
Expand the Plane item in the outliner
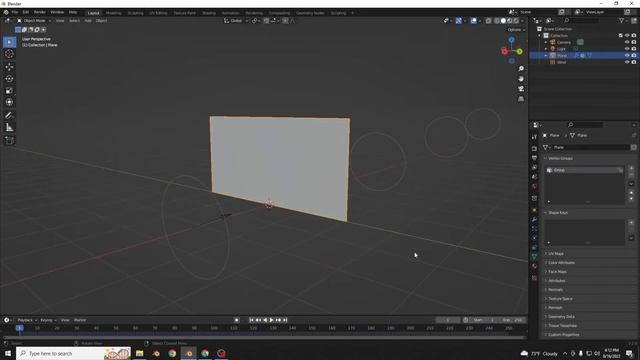[x=546, y=55]
